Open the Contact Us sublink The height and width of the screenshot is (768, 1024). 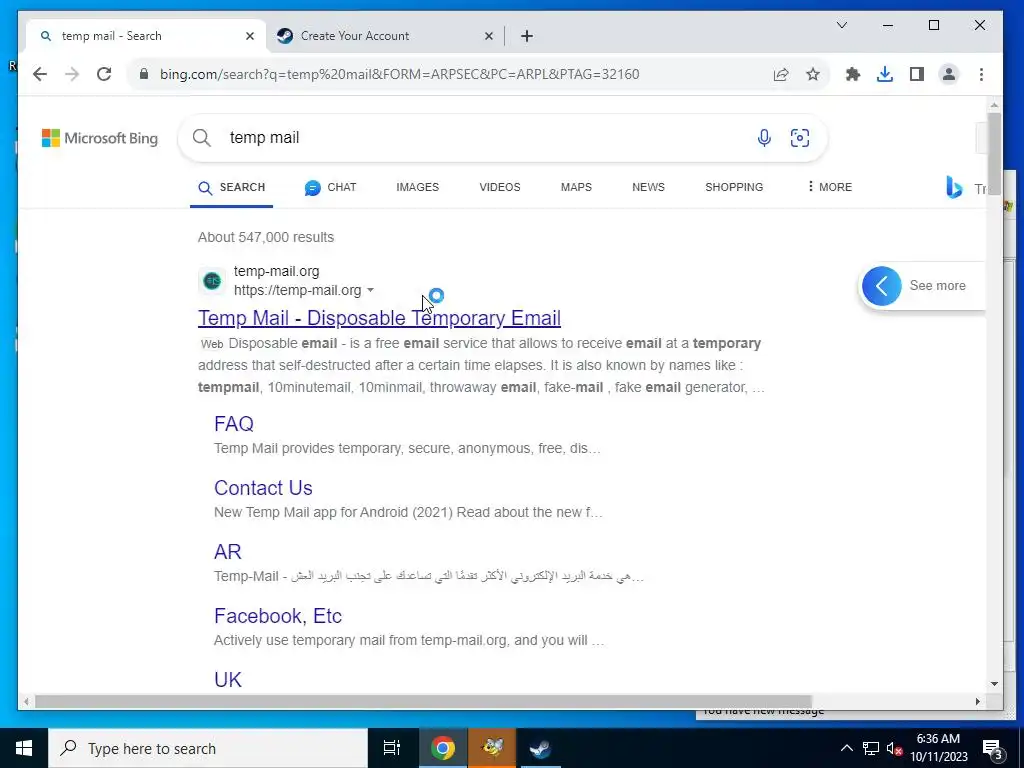point(263,488)
